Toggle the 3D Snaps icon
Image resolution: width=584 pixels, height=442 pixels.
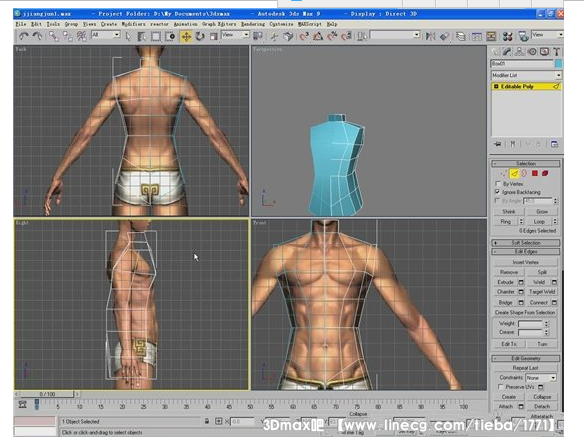(304, 36)
